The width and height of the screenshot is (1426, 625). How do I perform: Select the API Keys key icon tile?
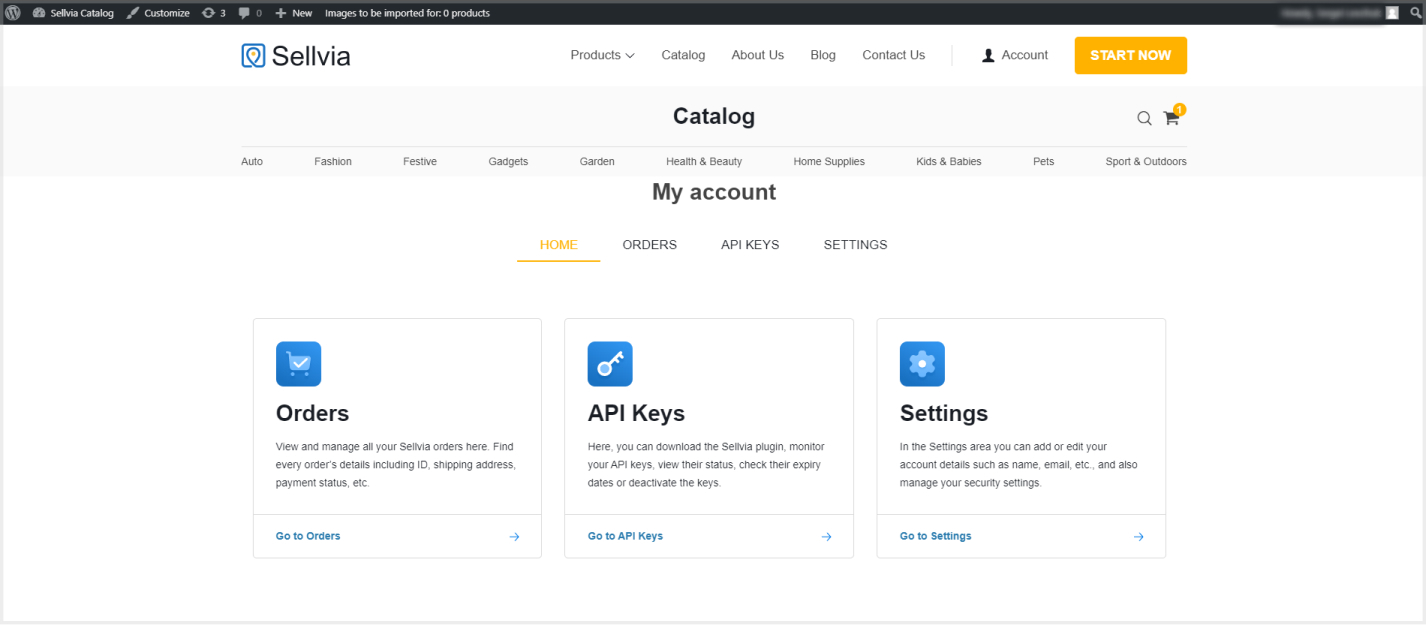click(610, 364)
